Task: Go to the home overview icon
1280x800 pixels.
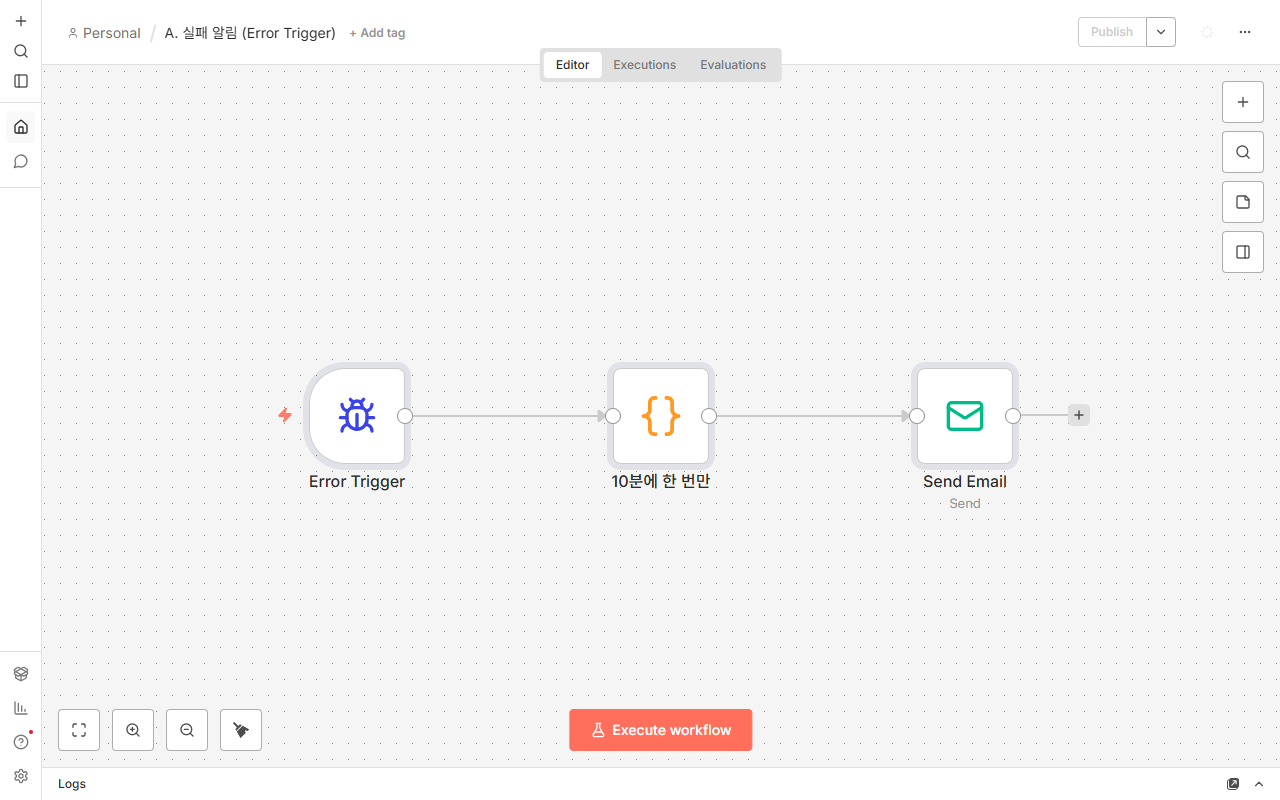Action: [x=21, y=127]
